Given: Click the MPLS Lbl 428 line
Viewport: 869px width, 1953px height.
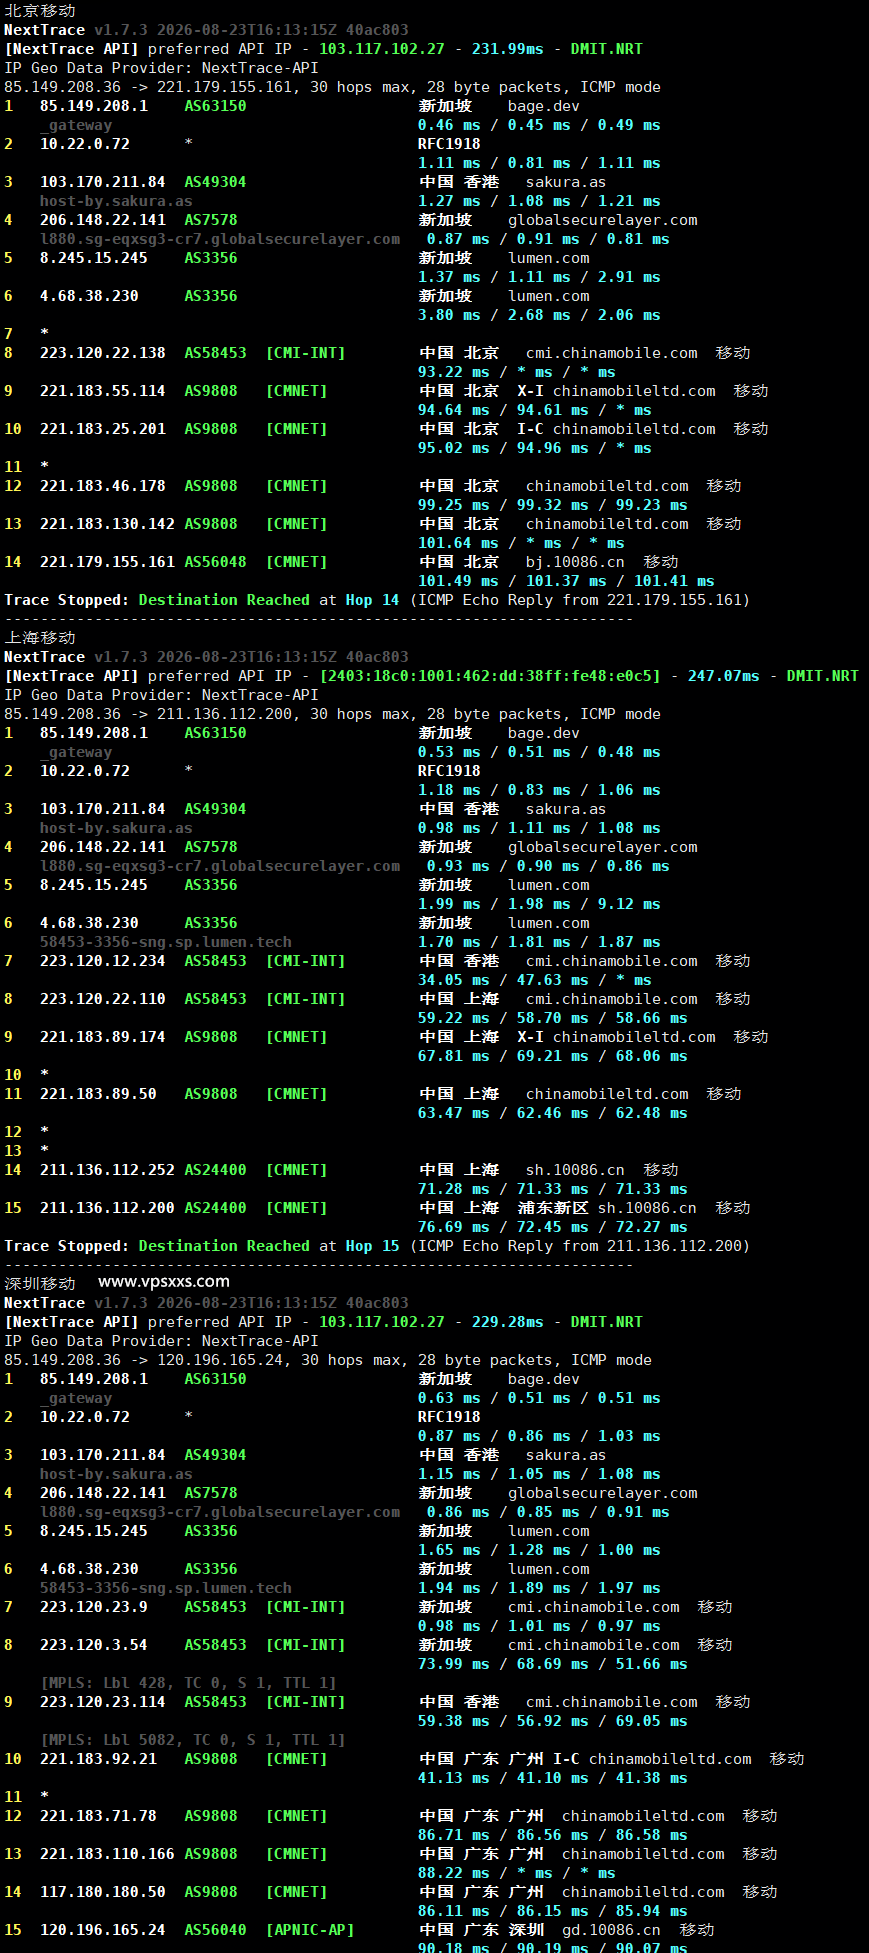Looking at the screenshot, I should click(x=188, y=1683).
